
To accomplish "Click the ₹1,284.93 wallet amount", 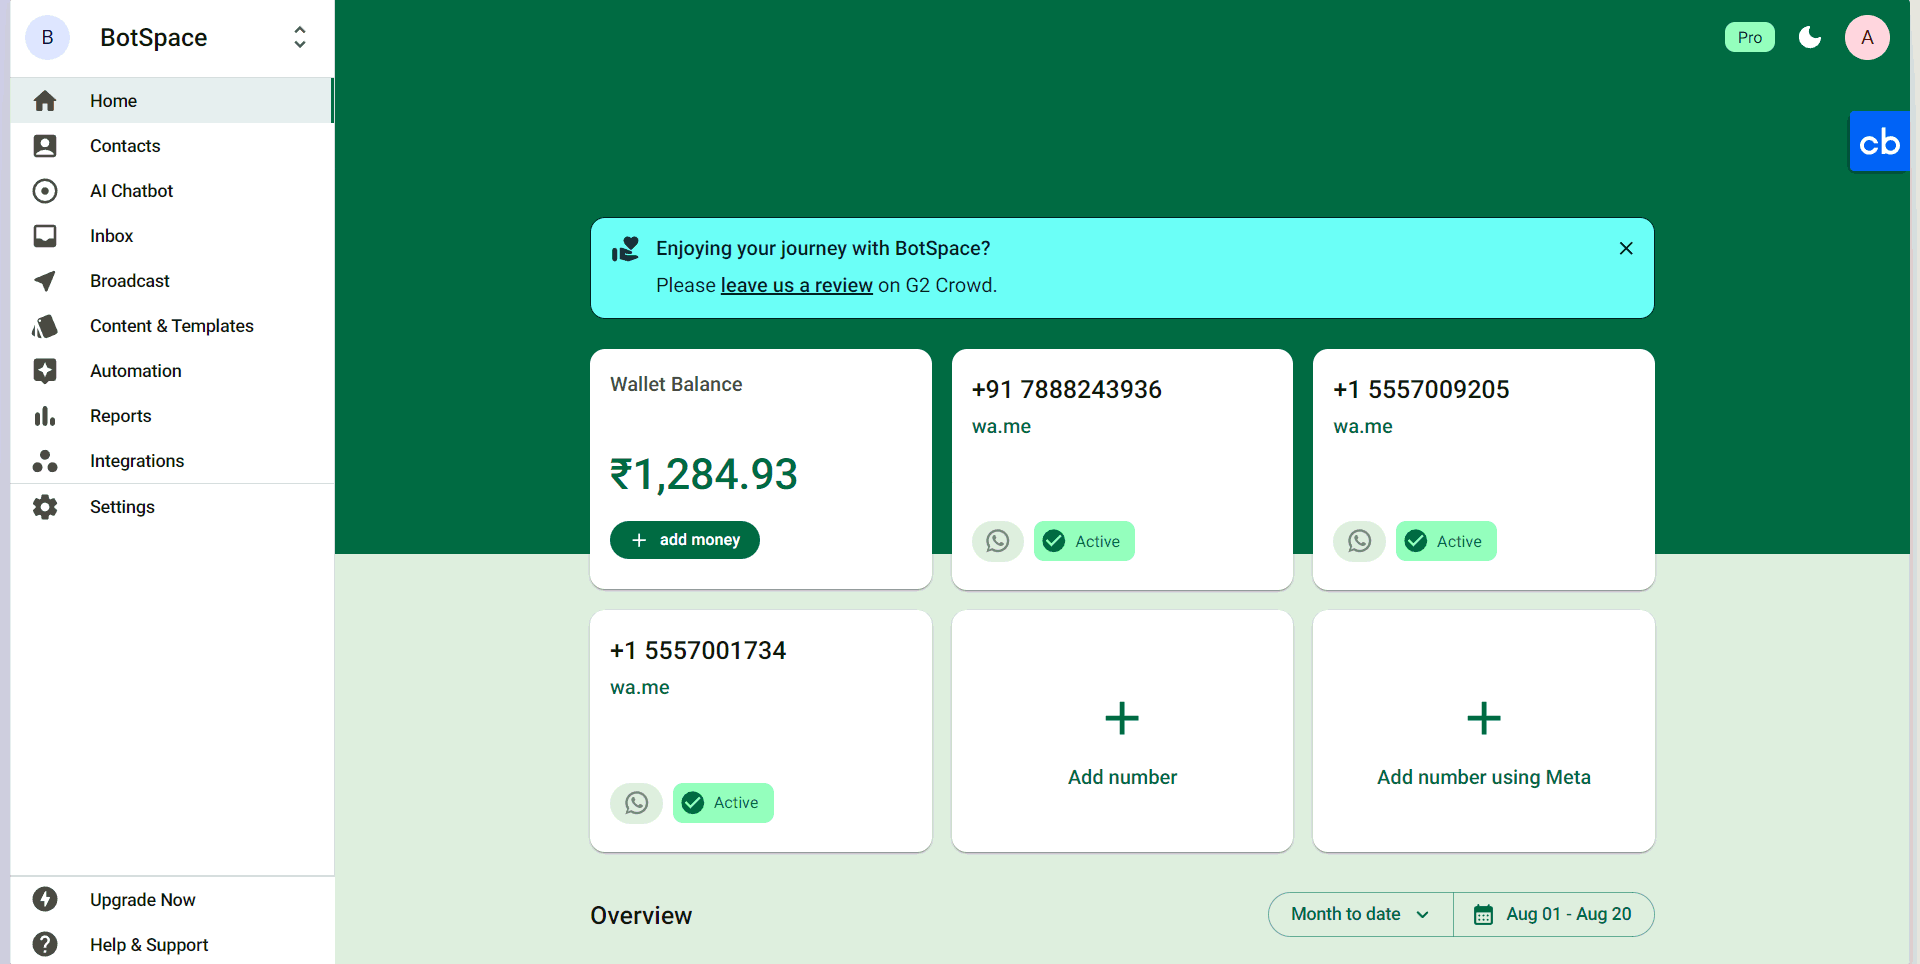I will point(704,474).
